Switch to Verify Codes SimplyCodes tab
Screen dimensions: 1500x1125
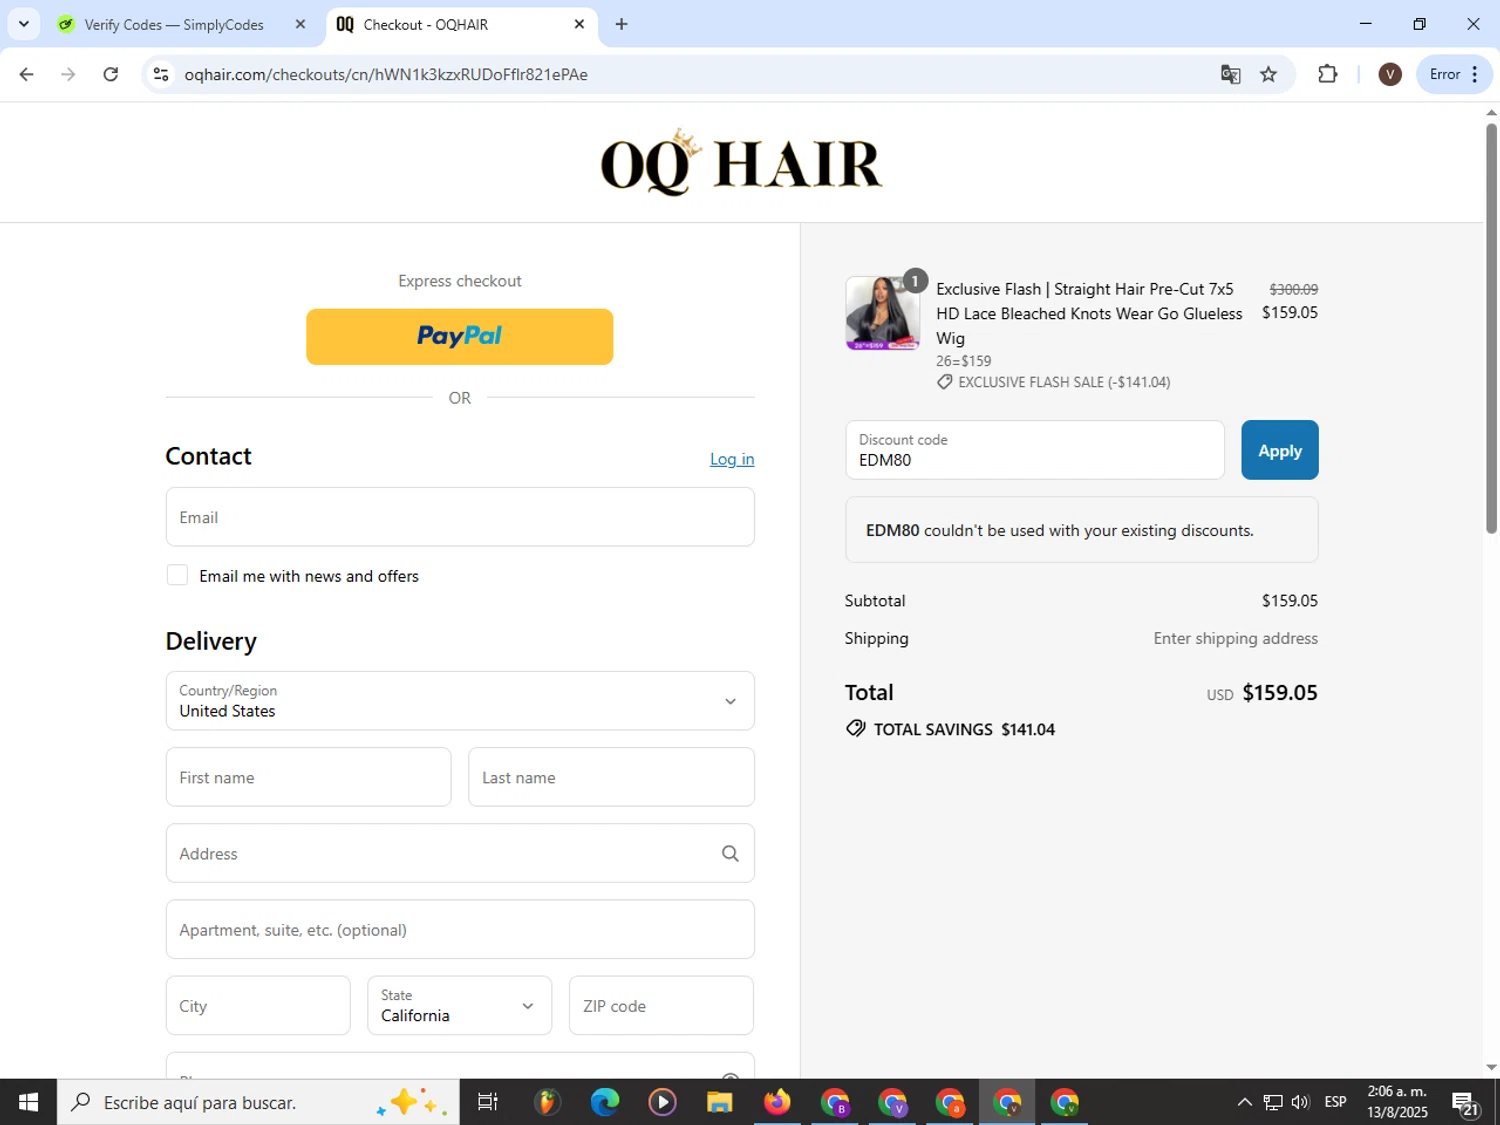[x=174, y=24]
